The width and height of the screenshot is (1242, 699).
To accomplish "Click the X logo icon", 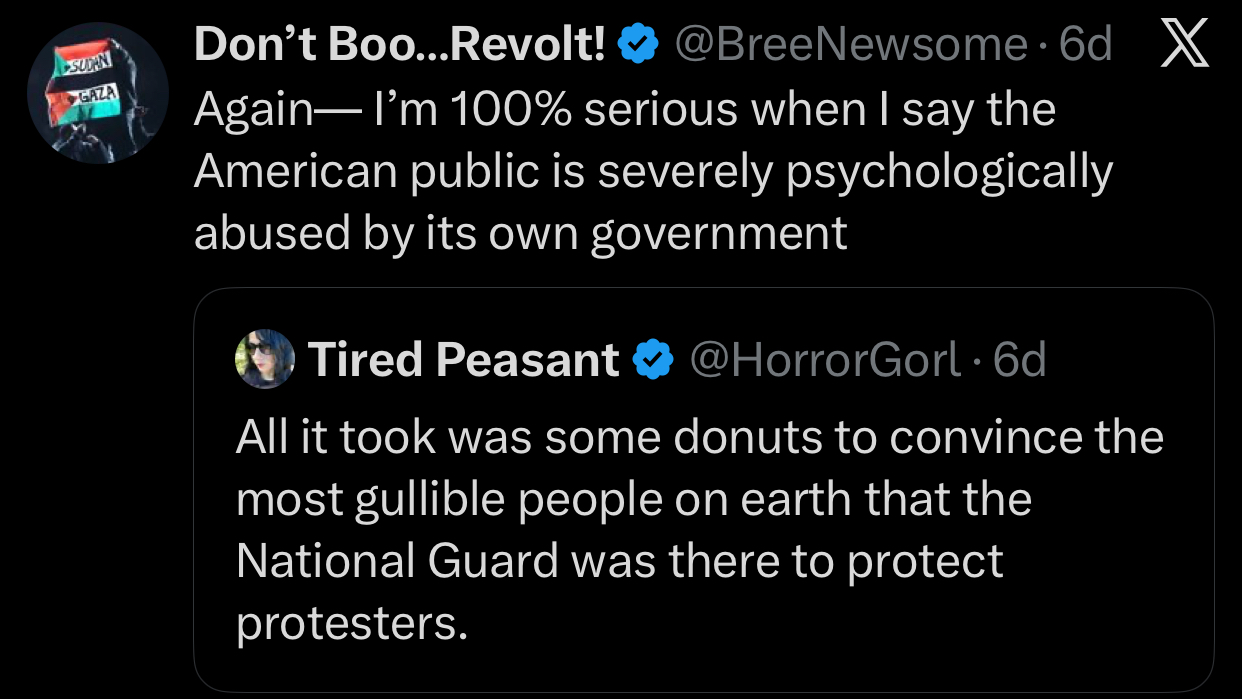I will click(x=1185, y=46).
